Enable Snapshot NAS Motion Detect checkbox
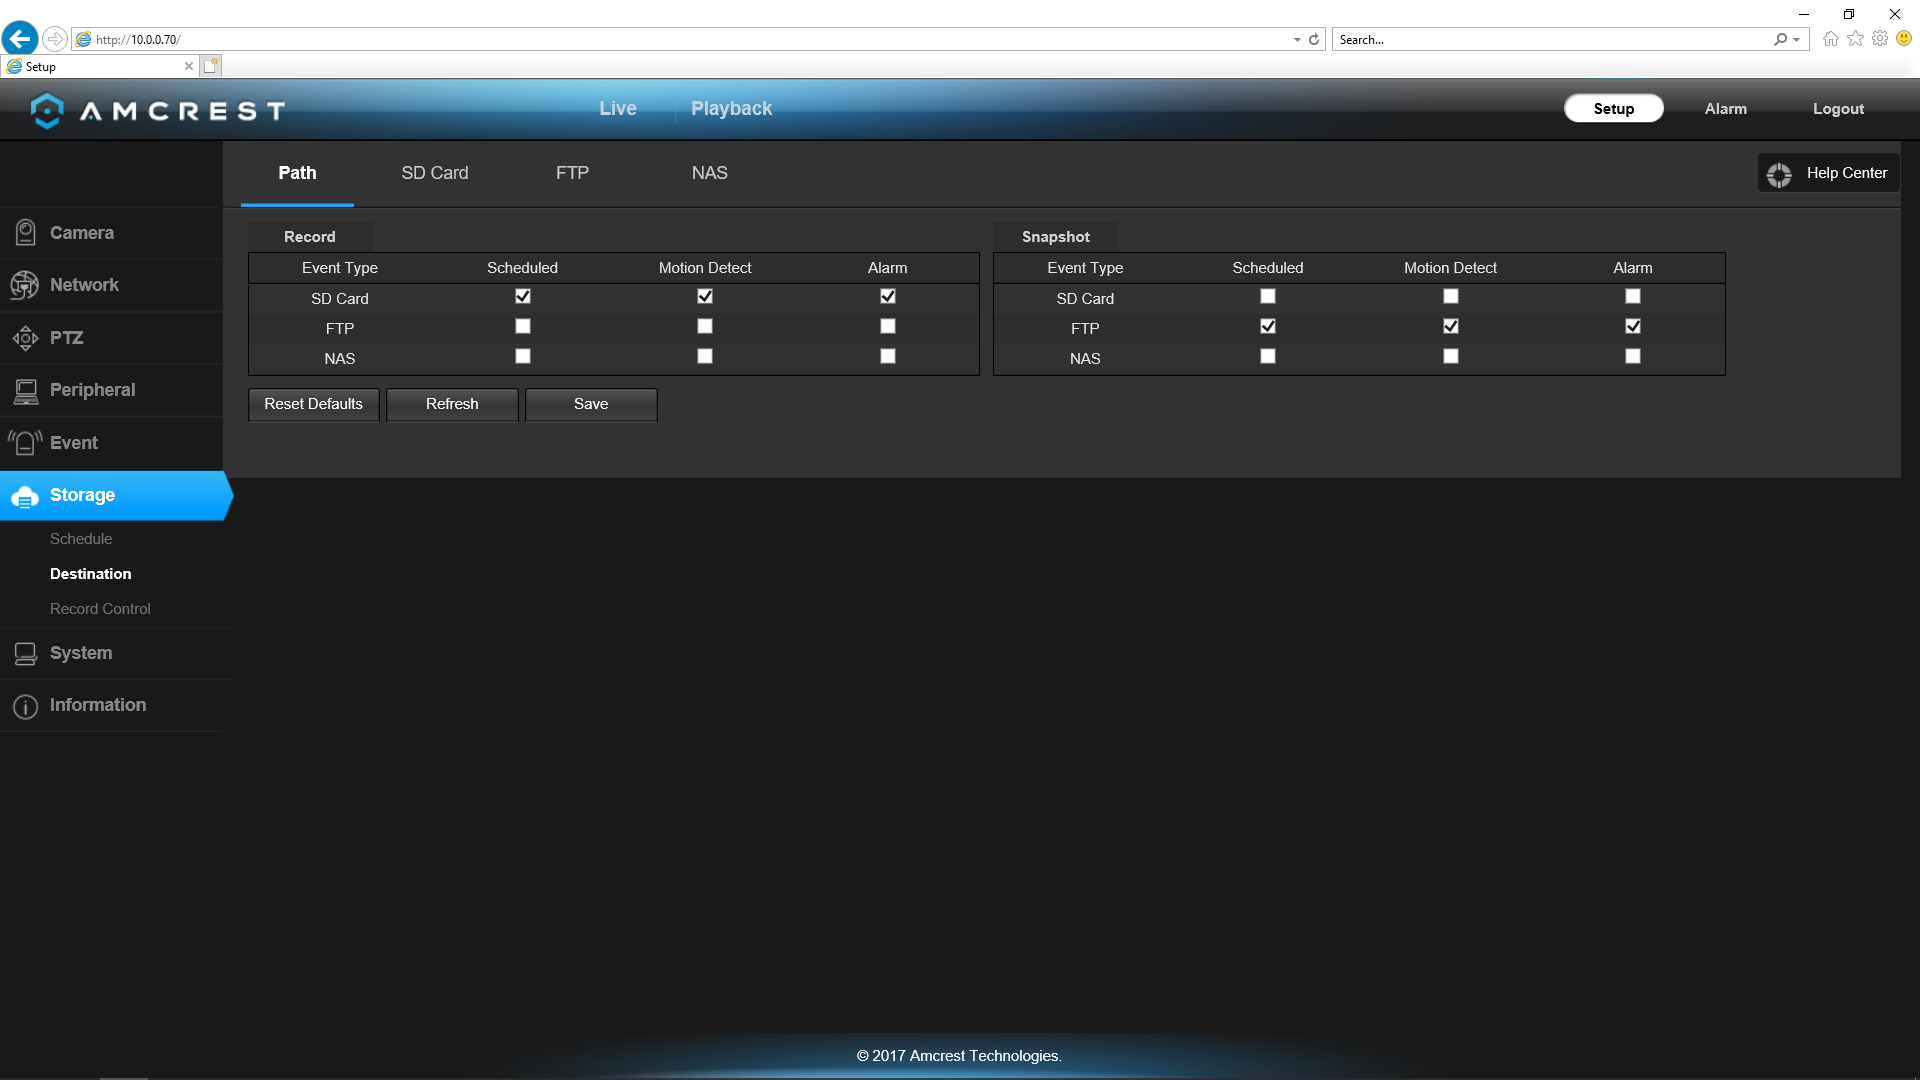Viewport: 1920px width, 1080px height. pos(1451,357)
